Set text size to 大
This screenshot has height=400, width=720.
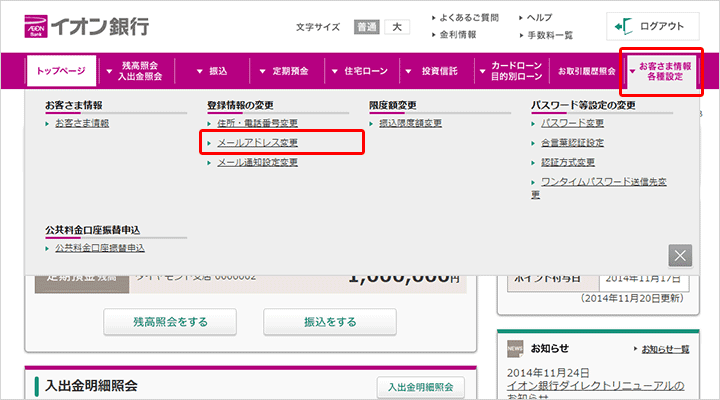(x=396, y=27)
